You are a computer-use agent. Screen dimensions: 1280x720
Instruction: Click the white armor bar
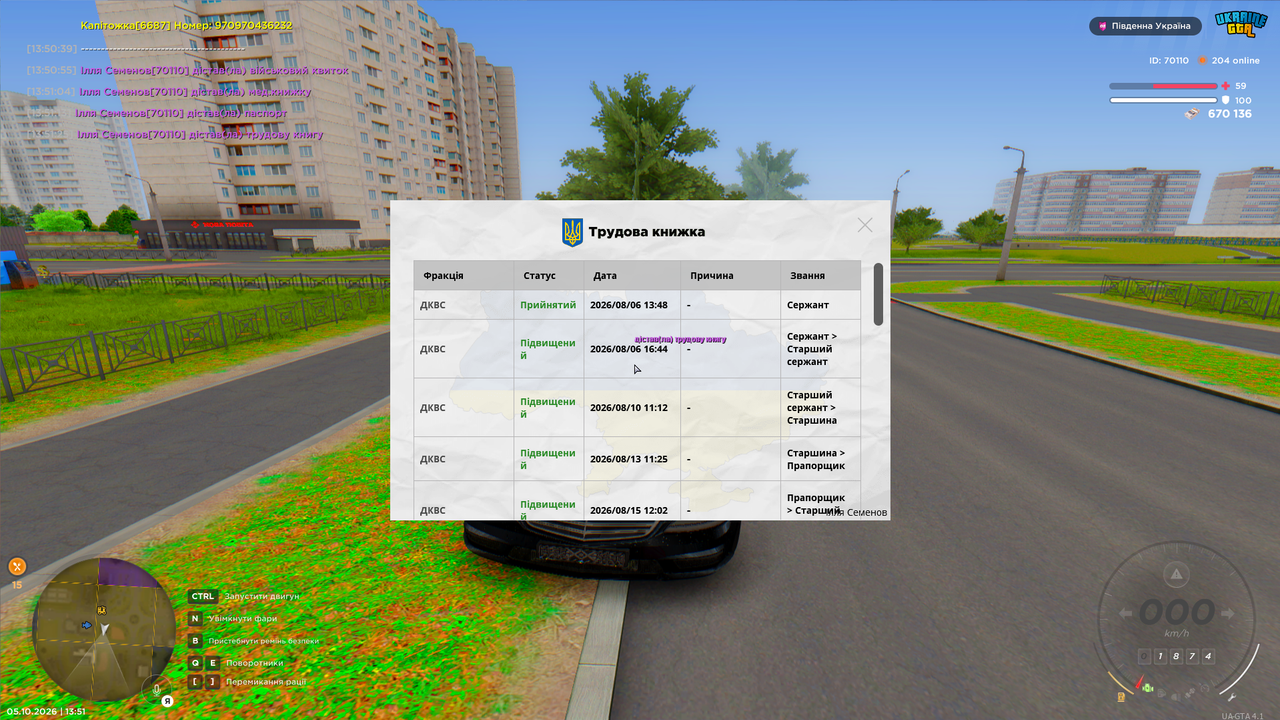1163,100
